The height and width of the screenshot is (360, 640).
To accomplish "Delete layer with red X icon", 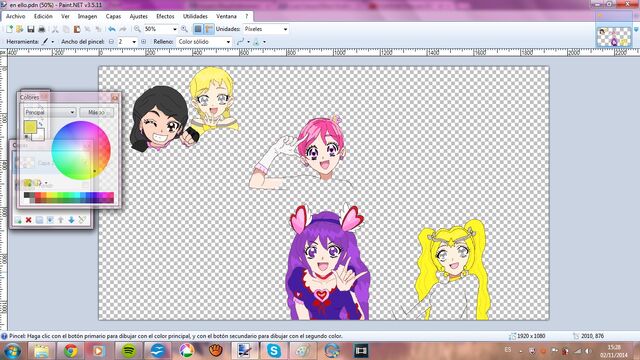I will (x=29, y=220).
